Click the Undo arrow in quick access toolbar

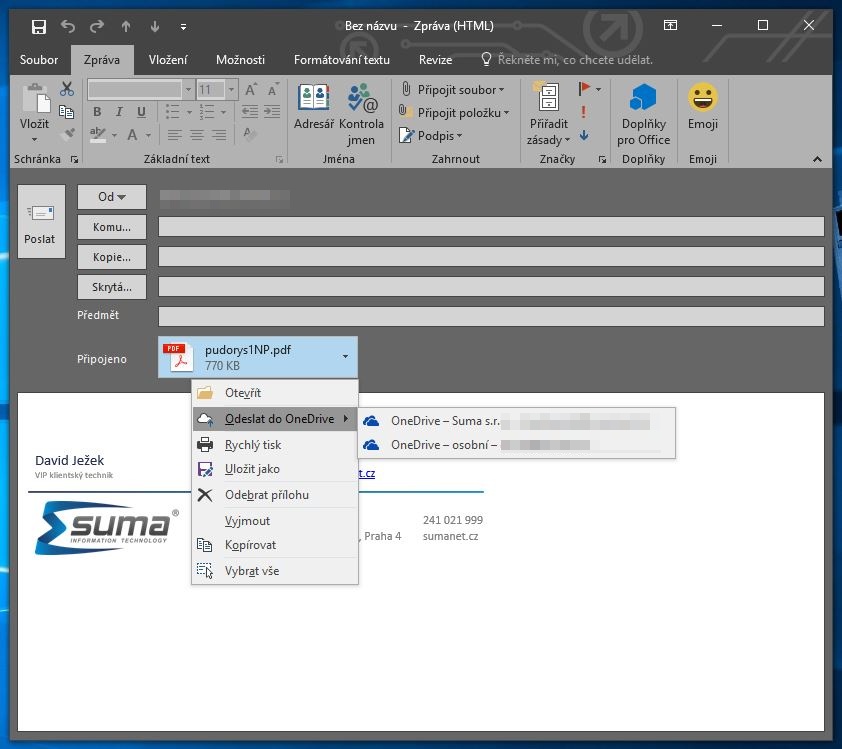(68, 26)
